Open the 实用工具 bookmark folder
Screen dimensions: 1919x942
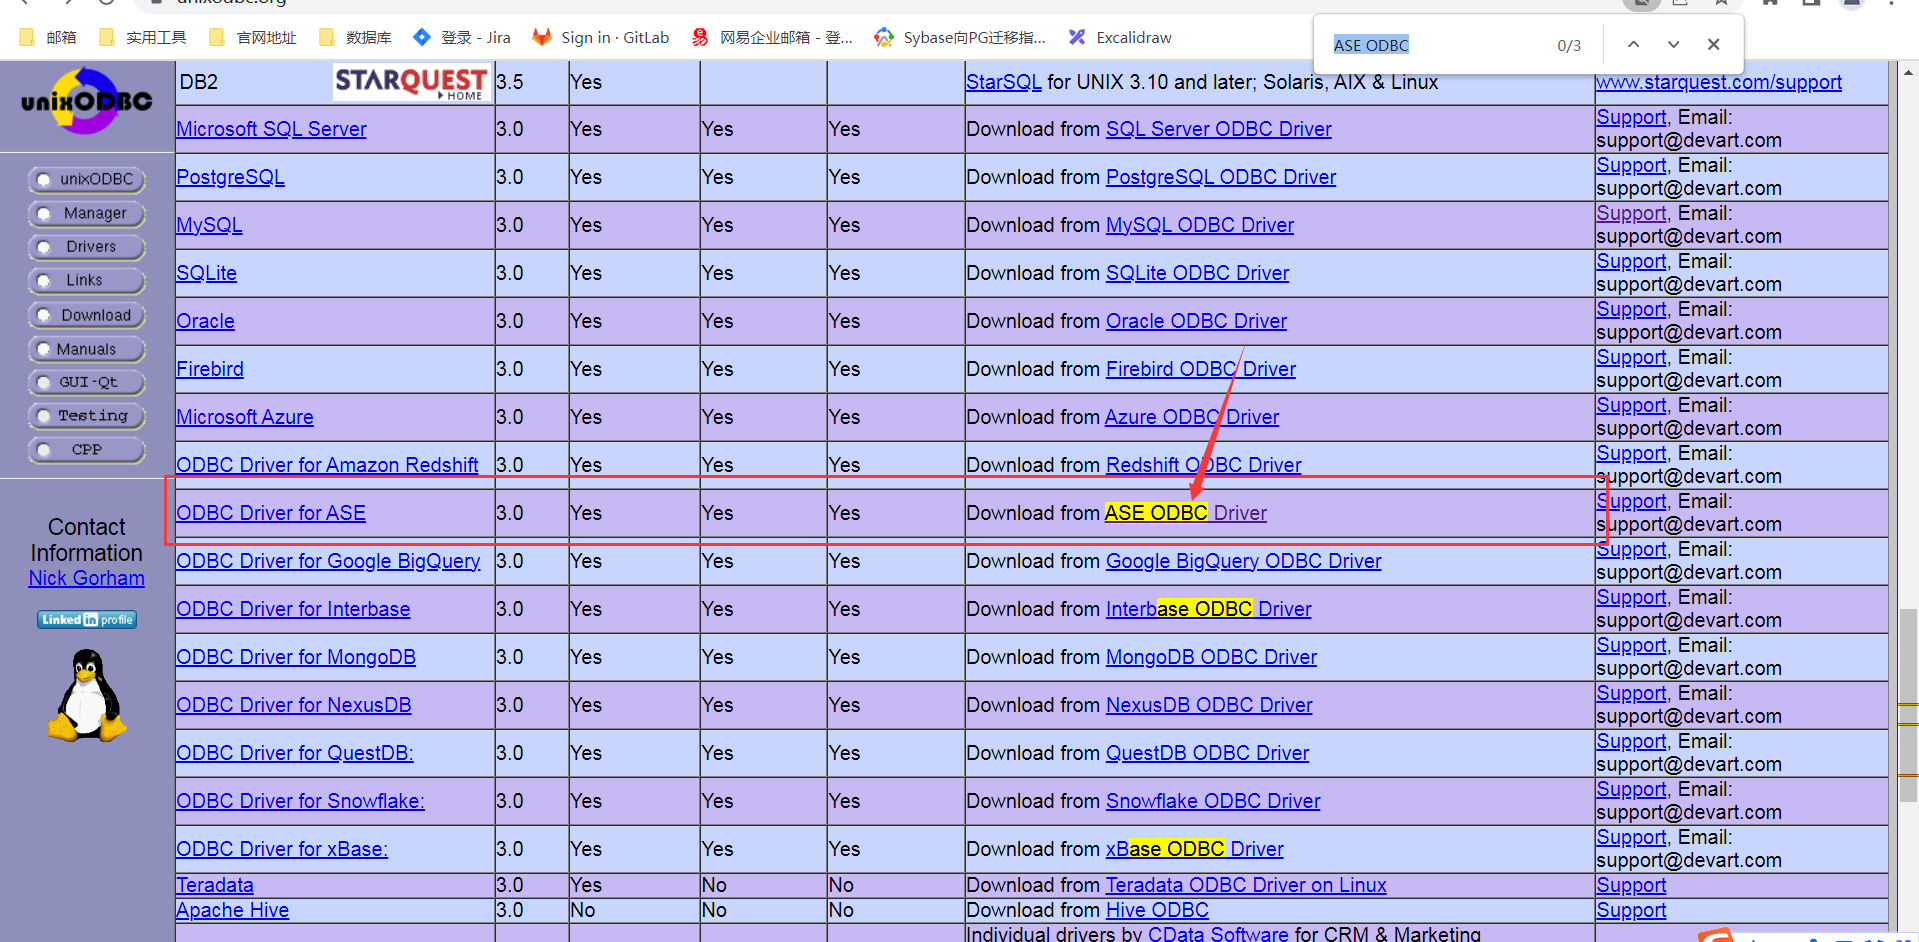coord(143,38)
